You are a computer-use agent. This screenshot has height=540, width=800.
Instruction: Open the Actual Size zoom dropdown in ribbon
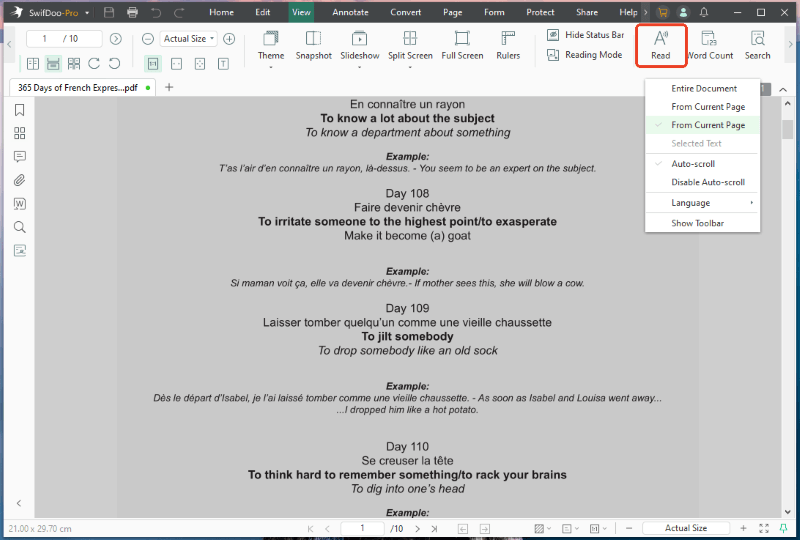coord(189,38)
